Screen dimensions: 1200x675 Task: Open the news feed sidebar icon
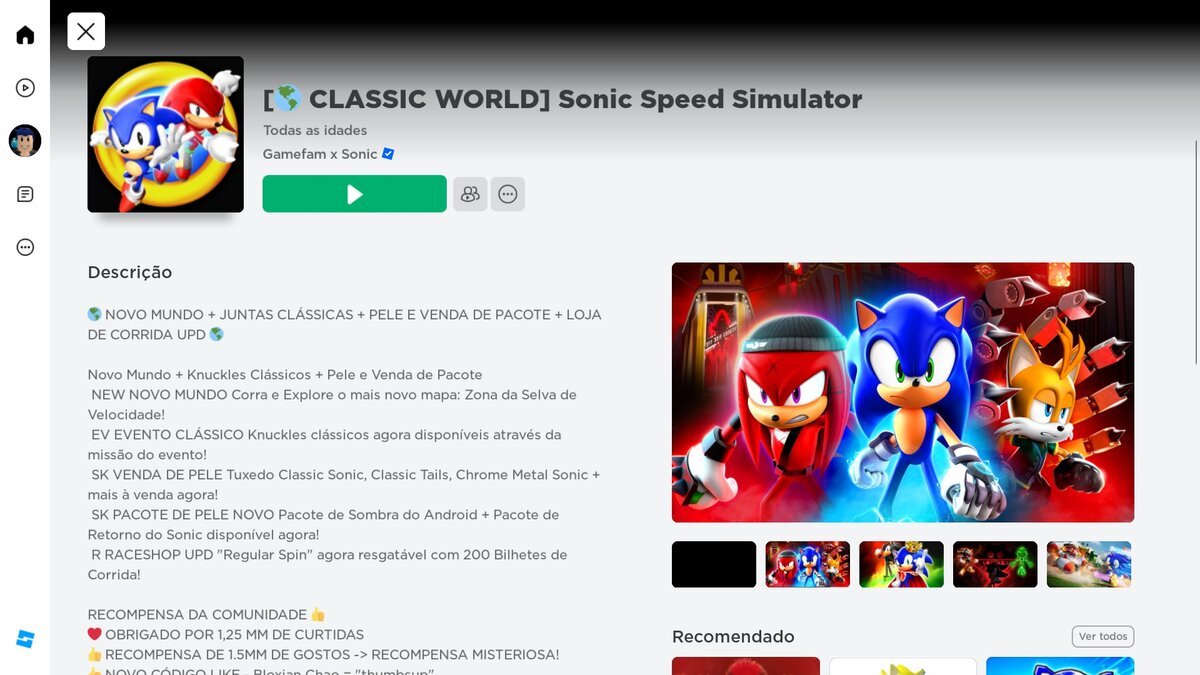25,194
